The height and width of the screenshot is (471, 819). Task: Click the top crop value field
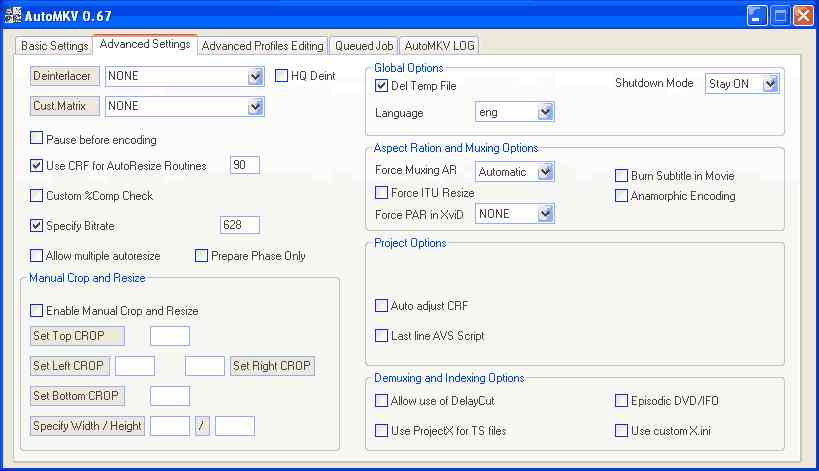pyautogui.click(x=170, y=336)
